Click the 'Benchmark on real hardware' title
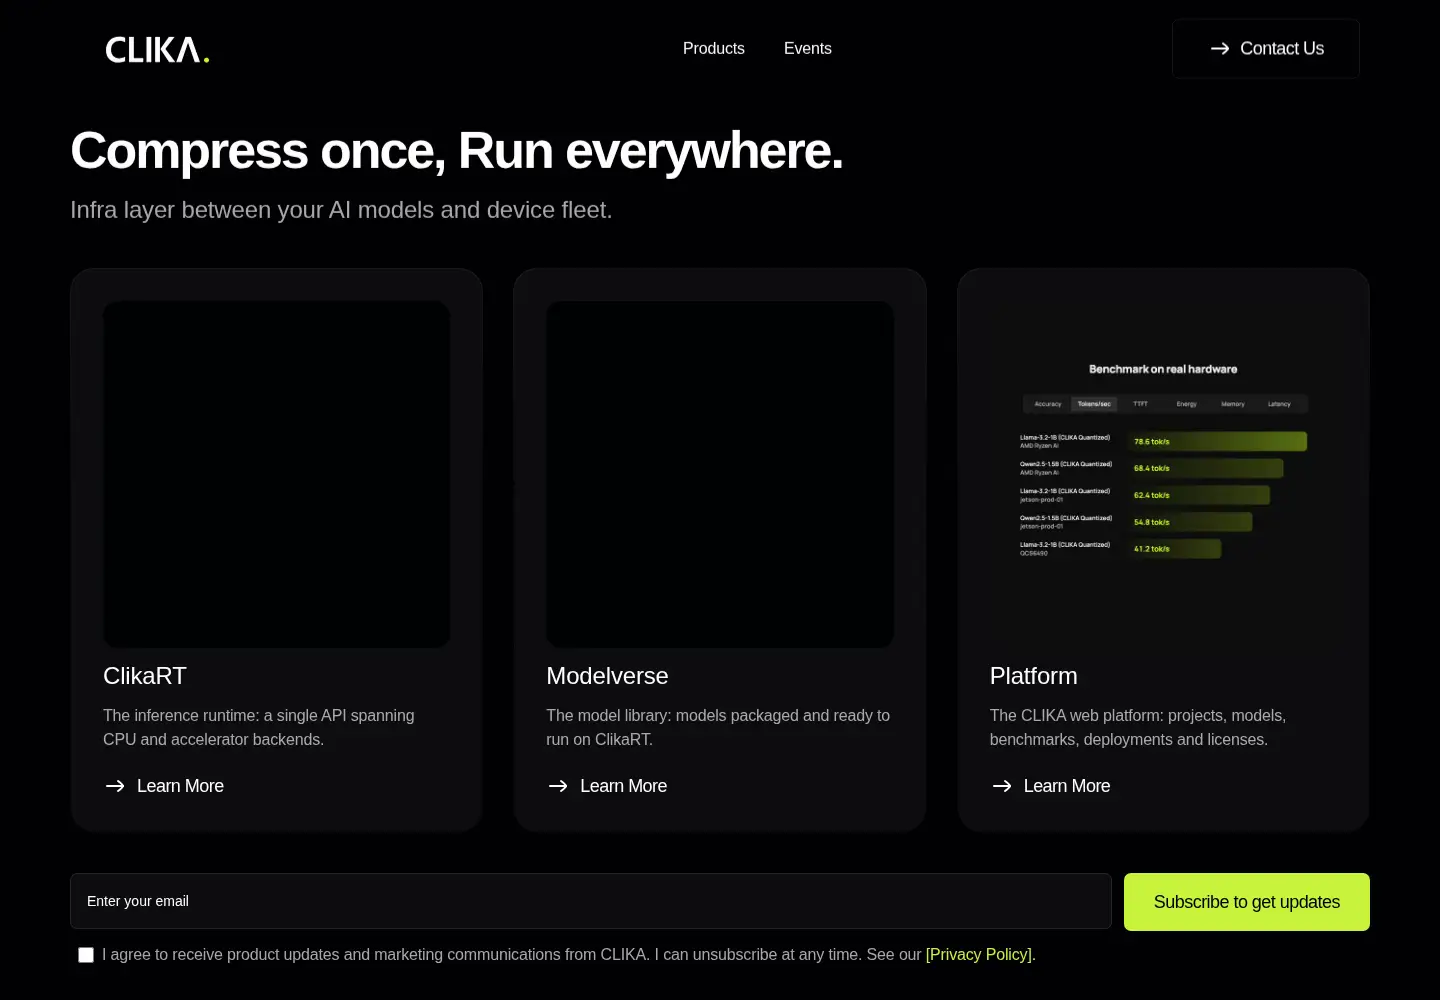 click(x=1163, y=369)
